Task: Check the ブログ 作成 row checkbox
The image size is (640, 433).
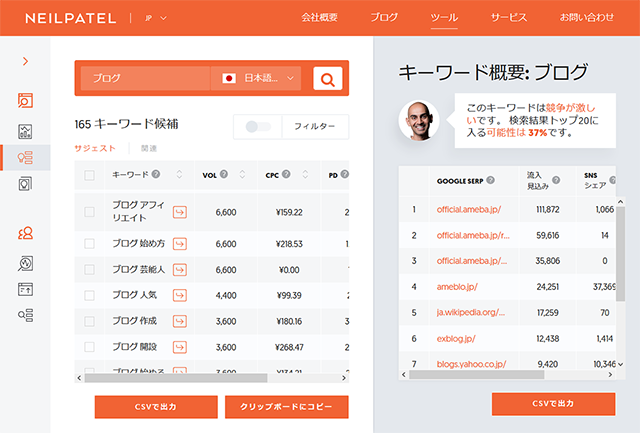Action: [x=89, y=321]
